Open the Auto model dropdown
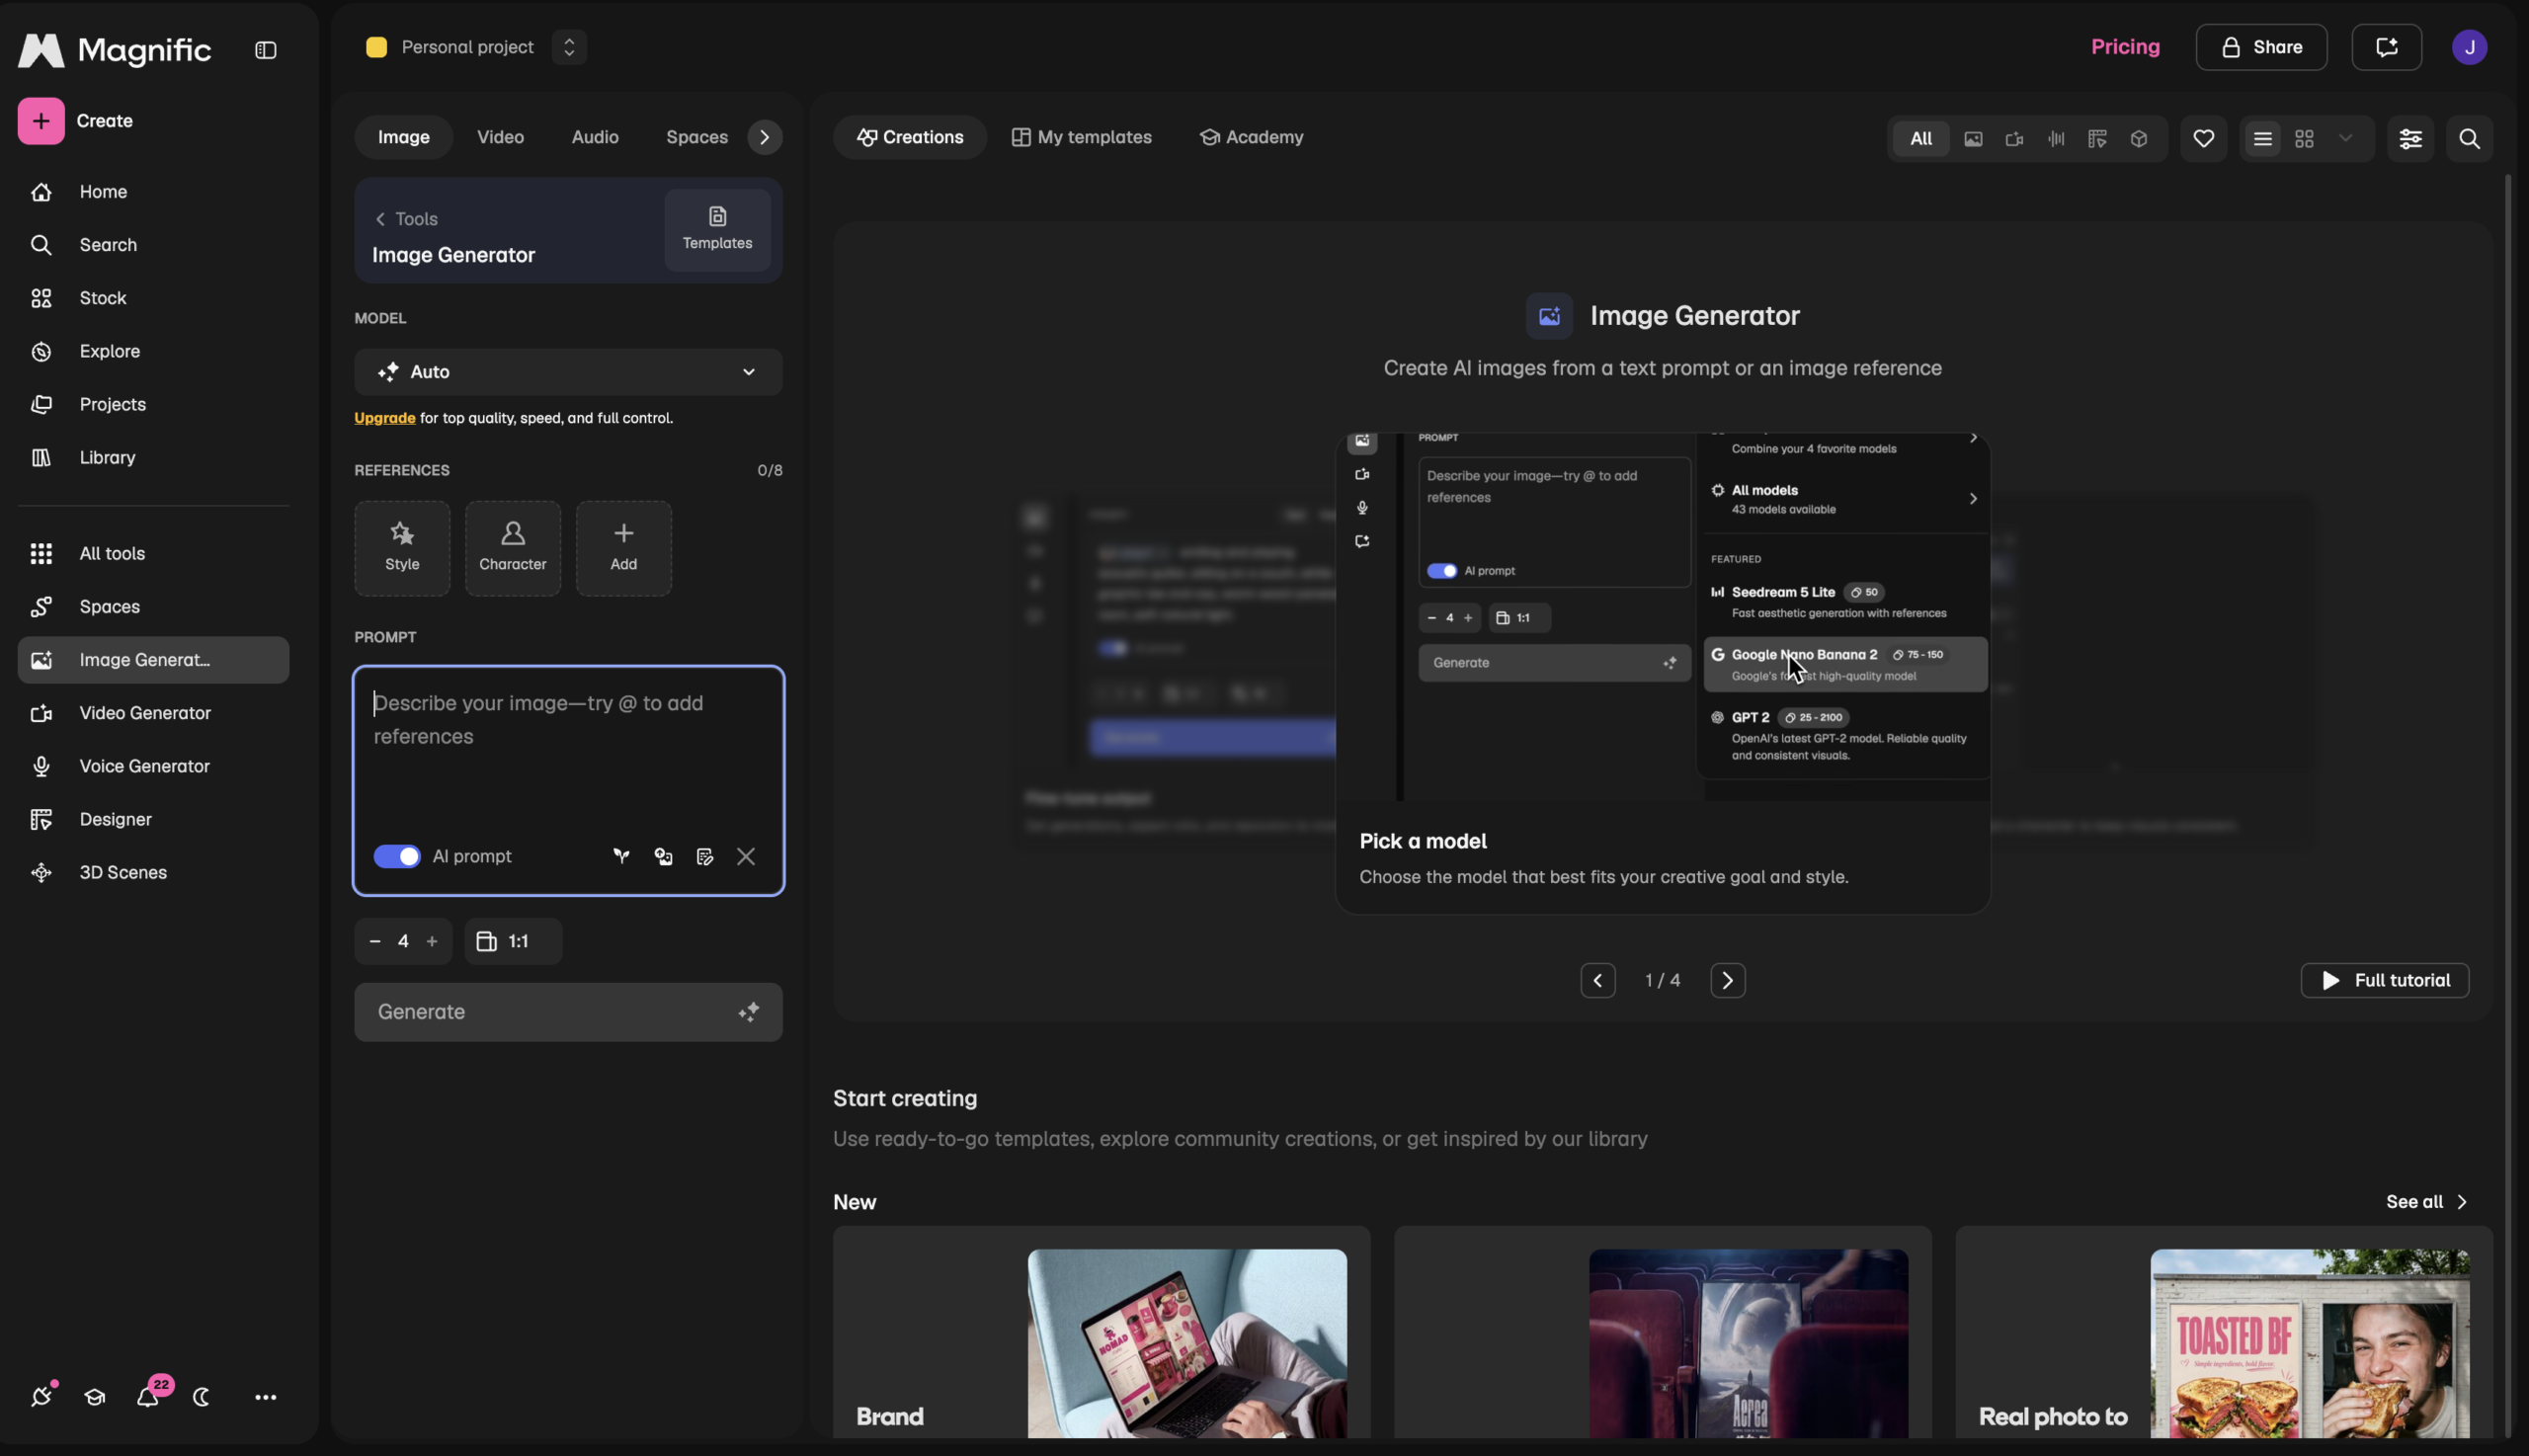The image size is (2529, 1456). coord(568,372)
